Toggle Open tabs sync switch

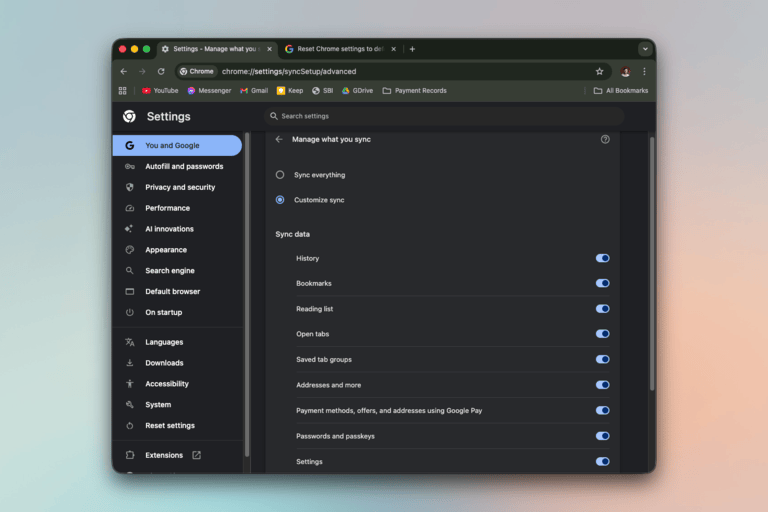pos(602,334)
